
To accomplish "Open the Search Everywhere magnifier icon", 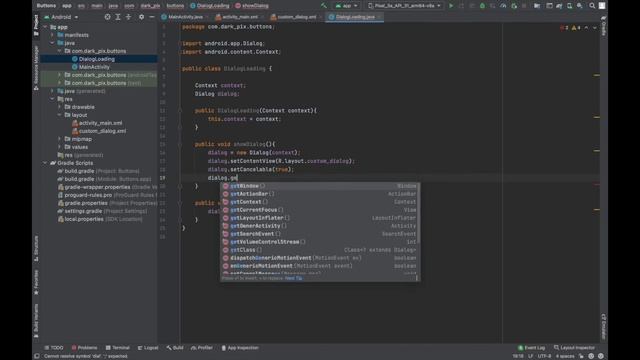I will point(592,6).
